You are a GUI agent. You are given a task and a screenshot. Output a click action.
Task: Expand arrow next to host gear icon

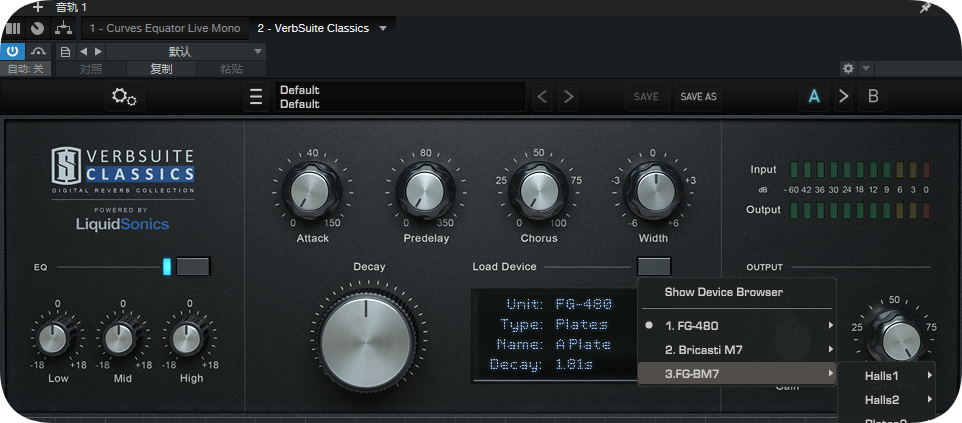866,69
